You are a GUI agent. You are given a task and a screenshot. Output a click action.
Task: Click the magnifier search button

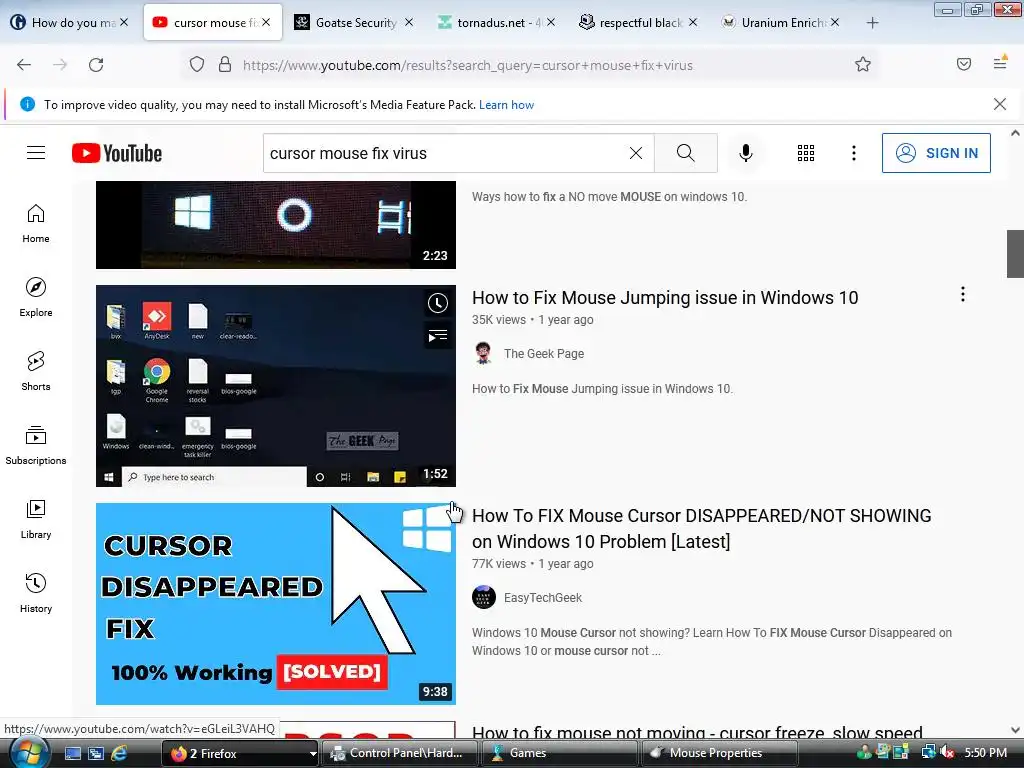click(686, 153)
